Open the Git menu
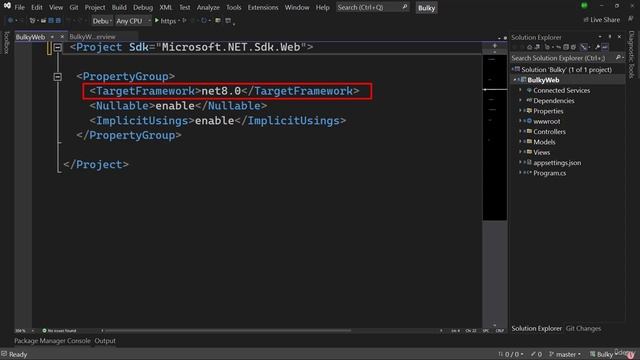 click(x=73, y=7)
